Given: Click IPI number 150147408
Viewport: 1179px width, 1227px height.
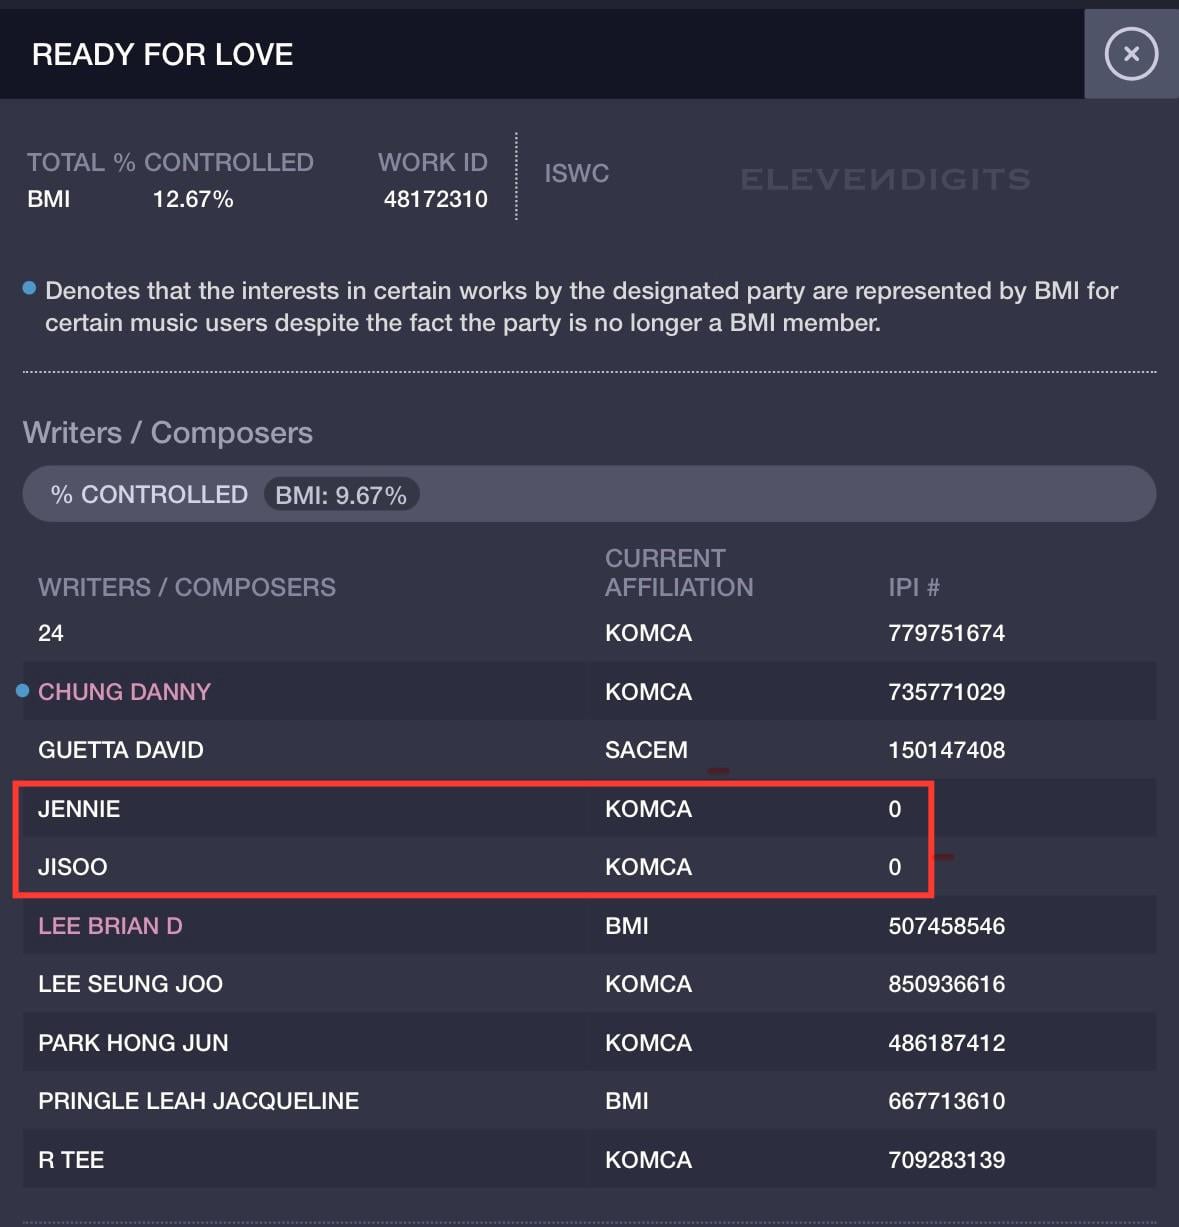Looking at the screenshot, I should coord(946,750).
